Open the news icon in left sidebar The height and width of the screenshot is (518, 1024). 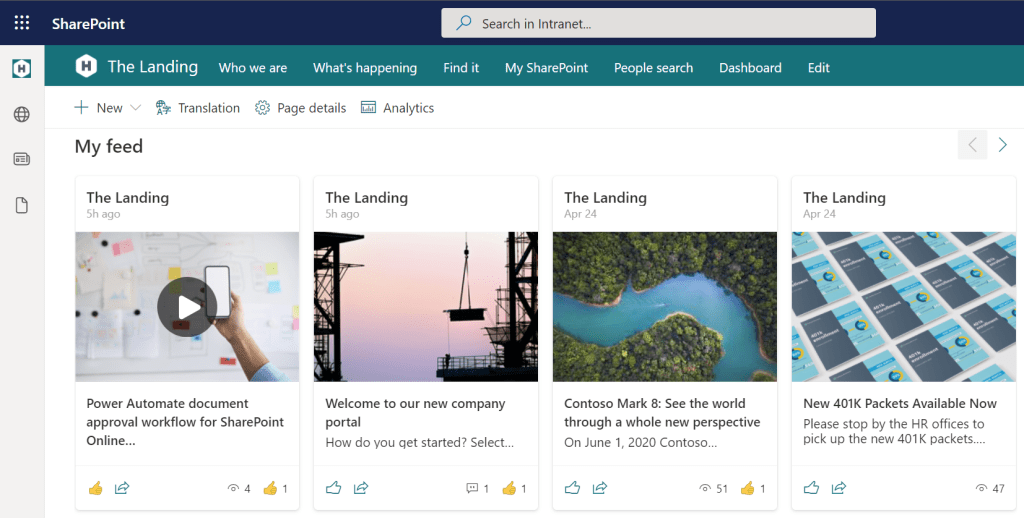tap(22, 159)
